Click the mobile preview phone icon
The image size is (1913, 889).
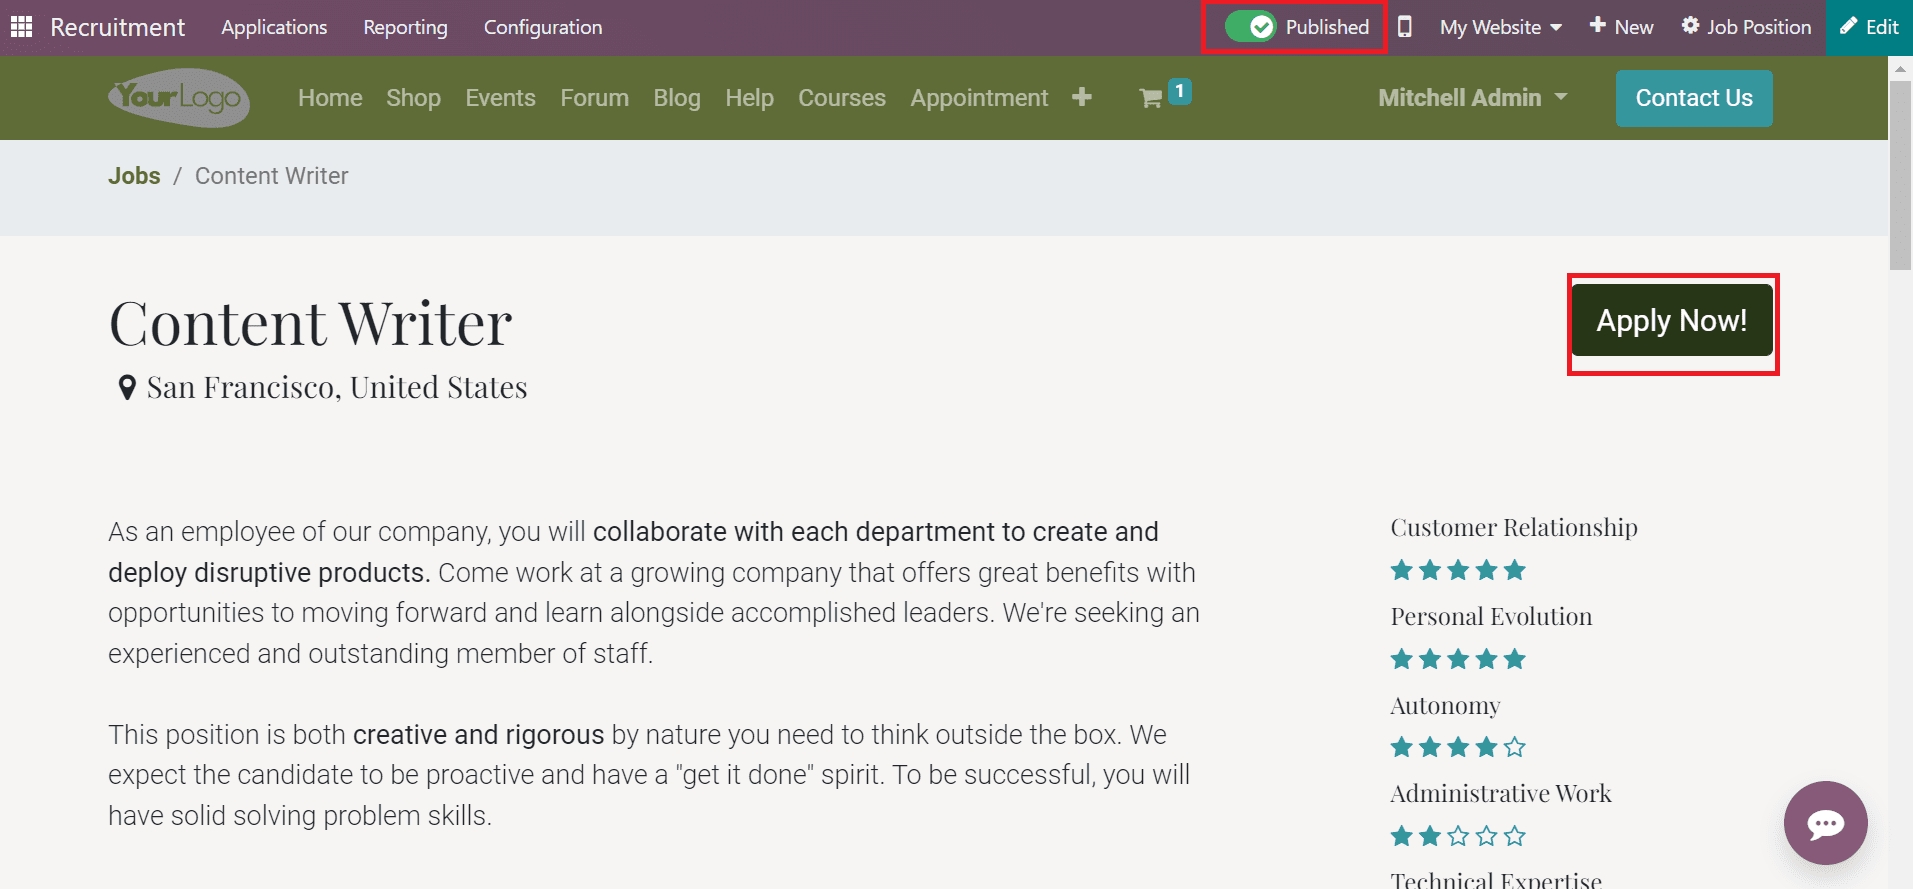[1405, 27]
